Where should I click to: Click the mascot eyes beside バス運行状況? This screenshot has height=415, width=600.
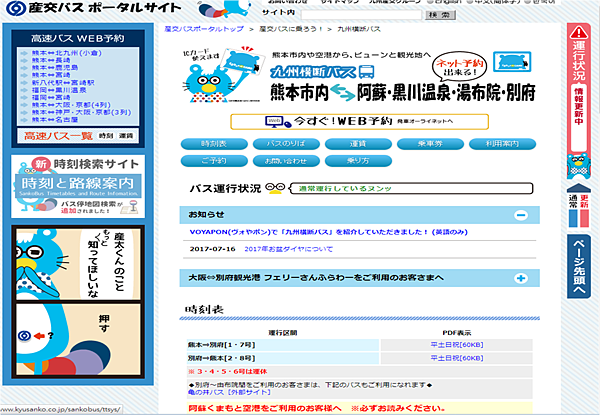click(275, 188)
